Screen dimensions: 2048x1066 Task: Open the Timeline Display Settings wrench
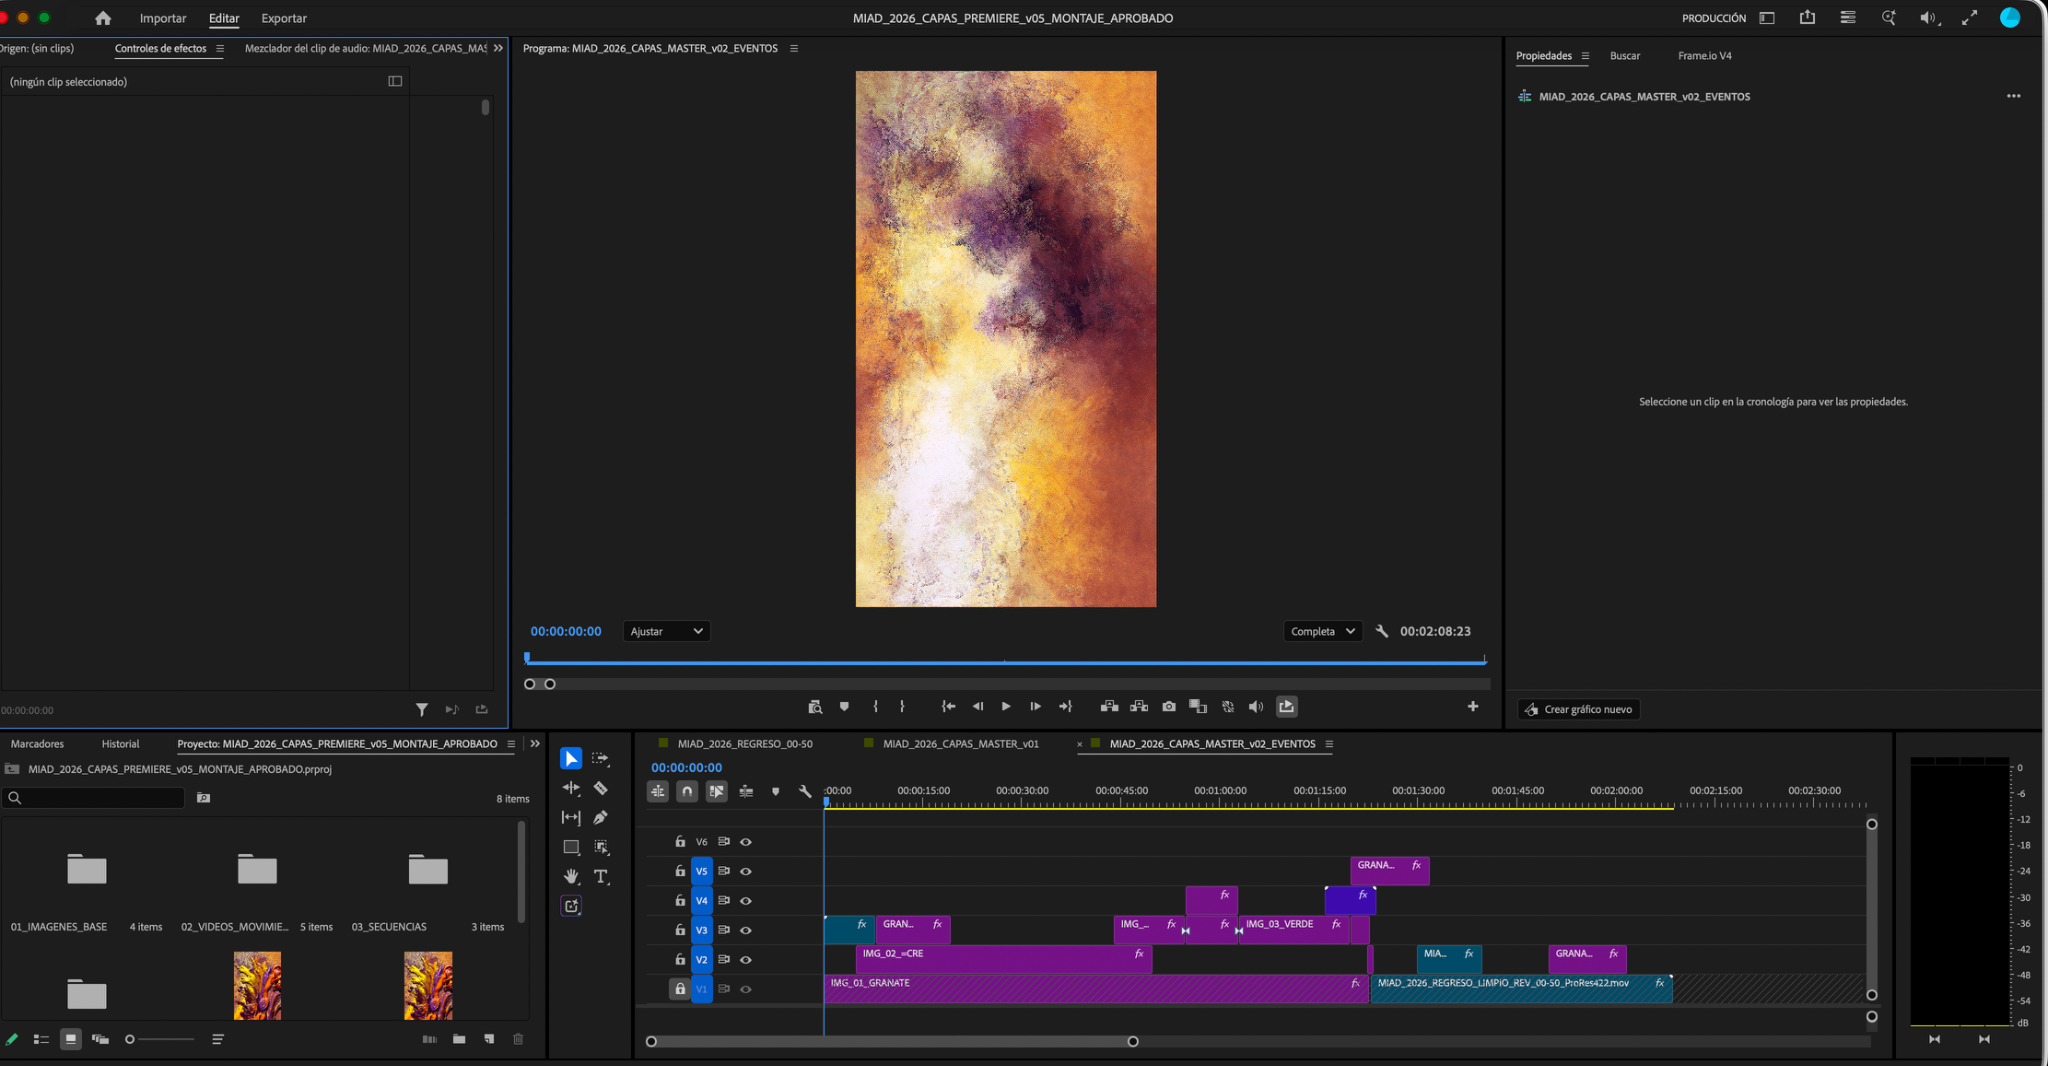point(805,791)
